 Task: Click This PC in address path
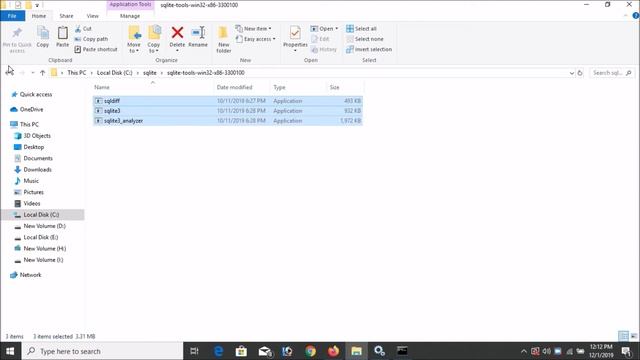[x=77, y=73]
